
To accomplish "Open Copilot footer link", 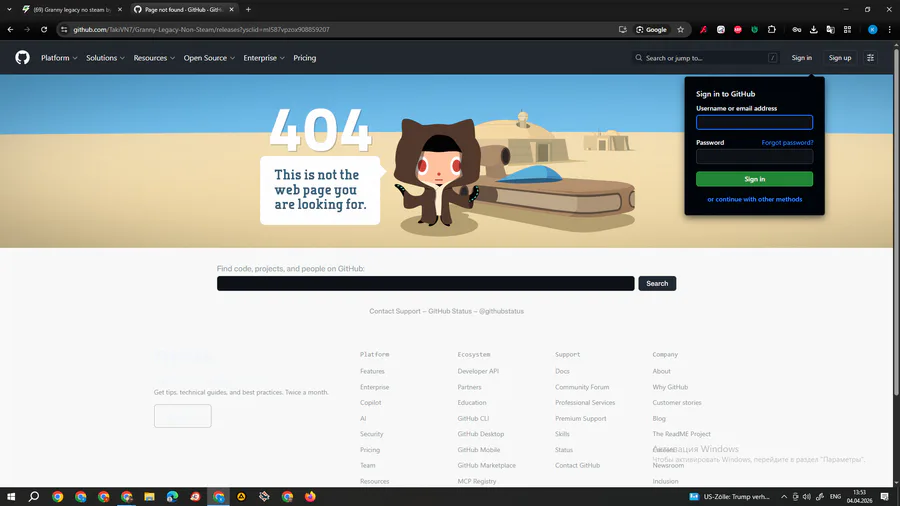I will (x=370, y=403).
